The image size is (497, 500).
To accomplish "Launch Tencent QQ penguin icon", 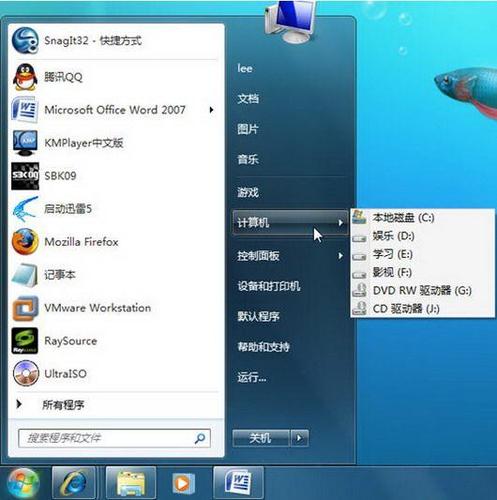I will coord(25,77).
